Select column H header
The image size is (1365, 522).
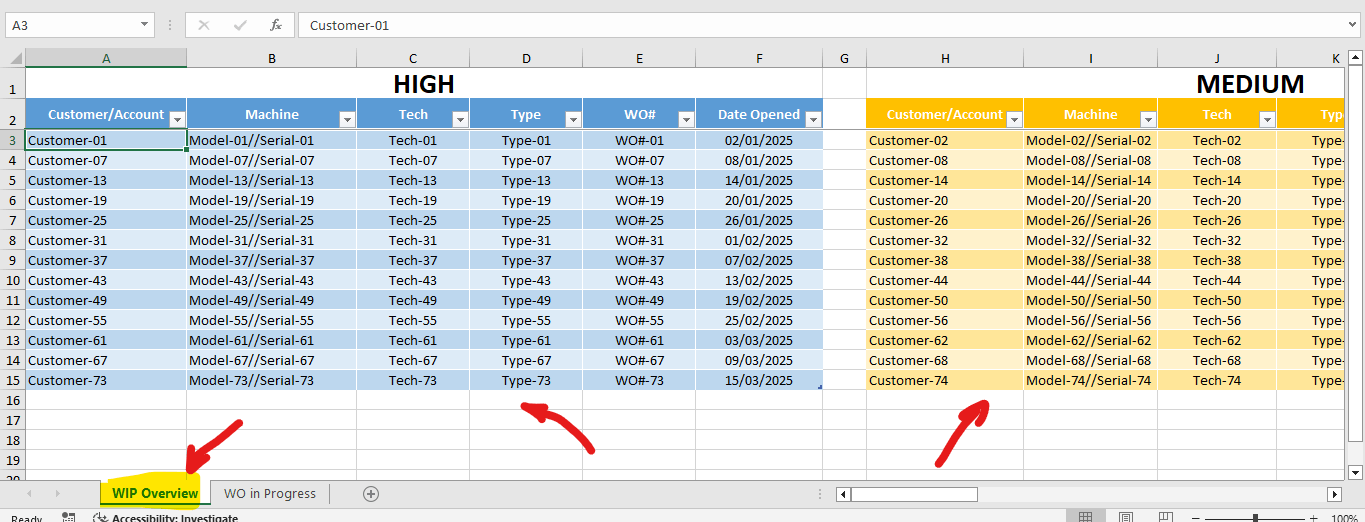click(945, 58)
